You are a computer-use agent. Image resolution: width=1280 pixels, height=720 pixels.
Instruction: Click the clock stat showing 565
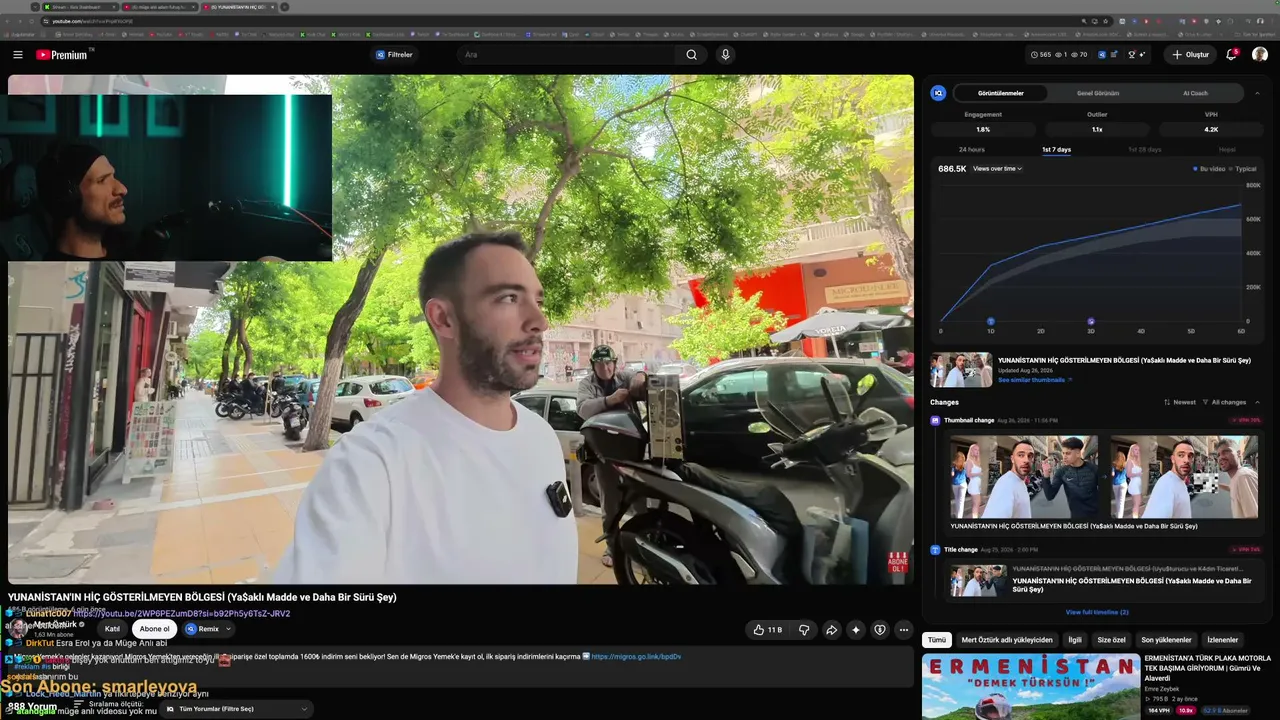1041,55
